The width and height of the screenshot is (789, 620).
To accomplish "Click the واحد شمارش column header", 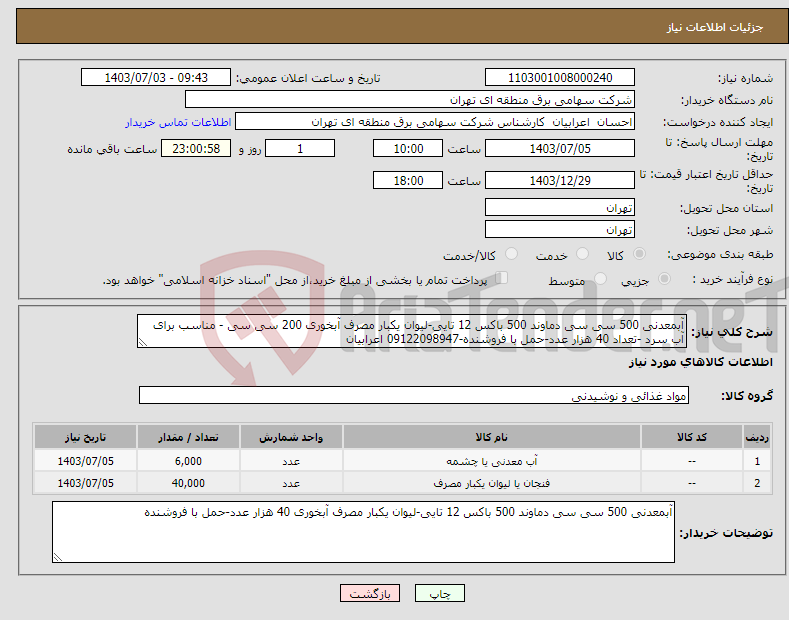I will tap(291, 437).
